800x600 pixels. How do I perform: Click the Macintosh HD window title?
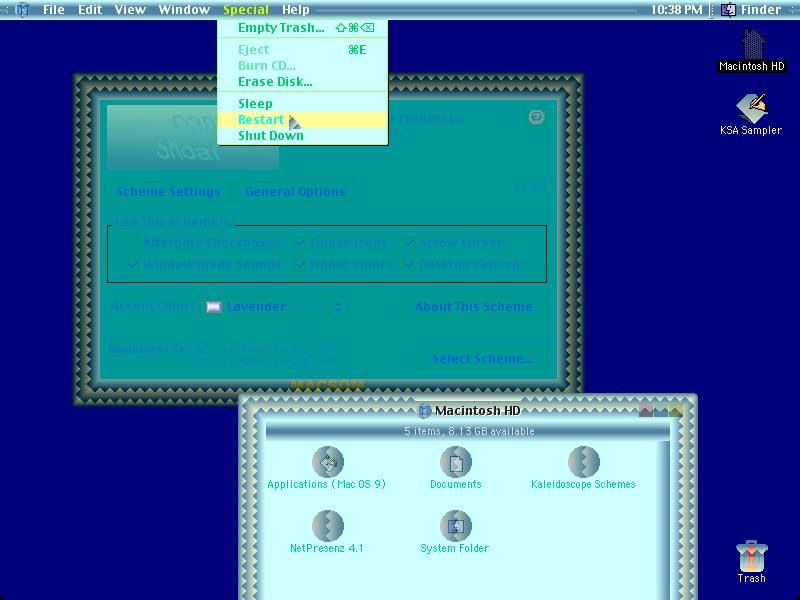click(x=478, y=411)
